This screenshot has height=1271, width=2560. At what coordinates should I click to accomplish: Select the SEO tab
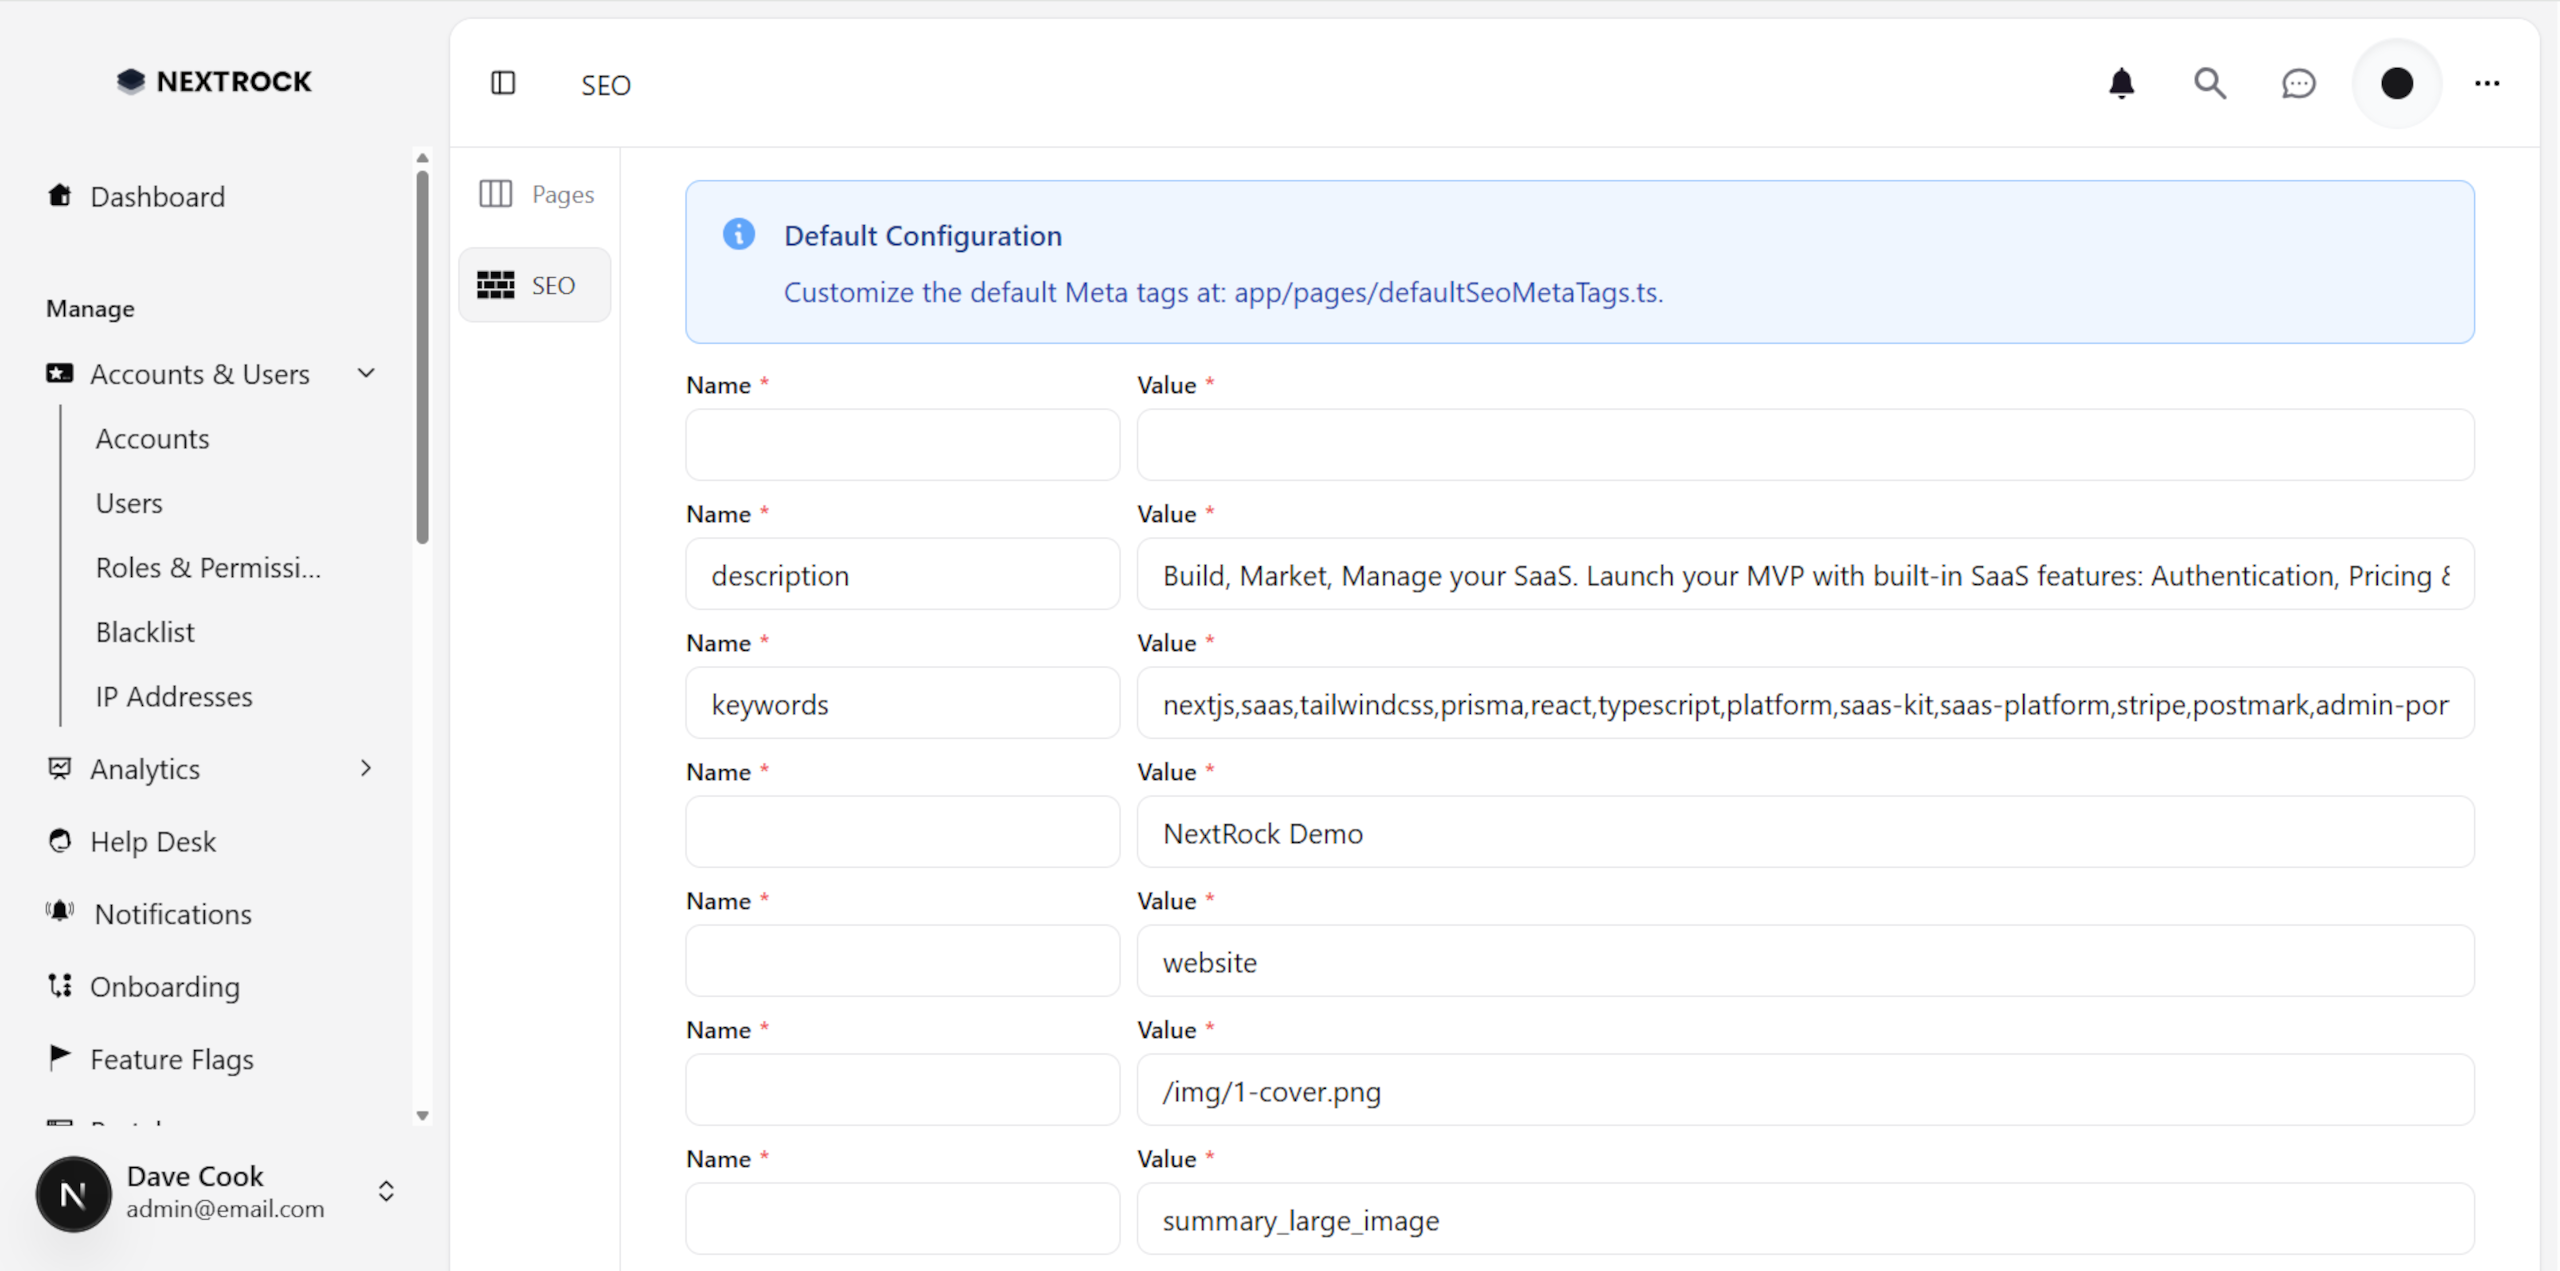pos(535,285)
